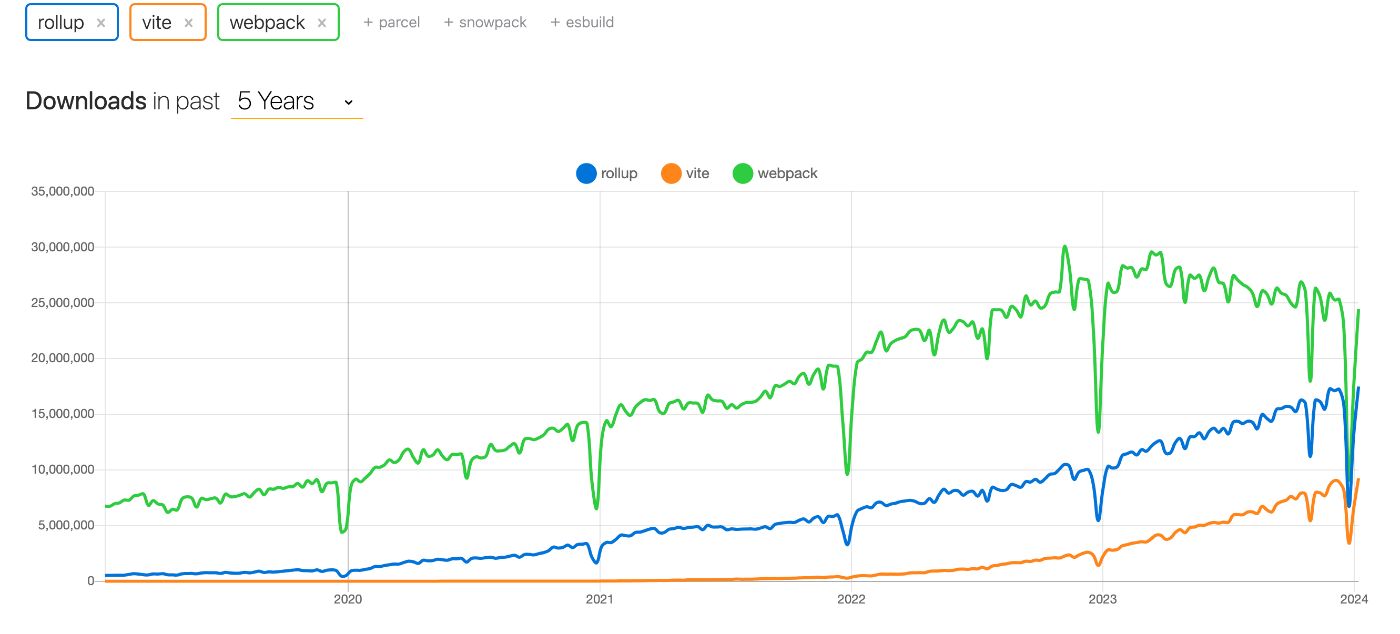Remove rollup by clicking its × icon

pos(103,22)
